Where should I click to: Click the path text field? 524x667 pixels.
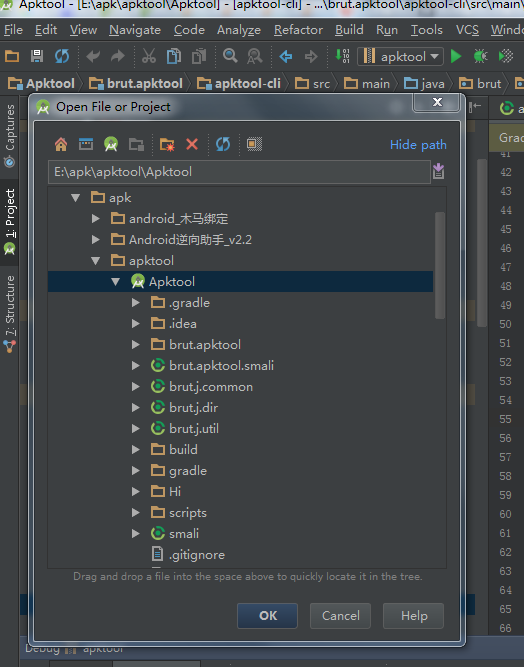click(239, 172)
